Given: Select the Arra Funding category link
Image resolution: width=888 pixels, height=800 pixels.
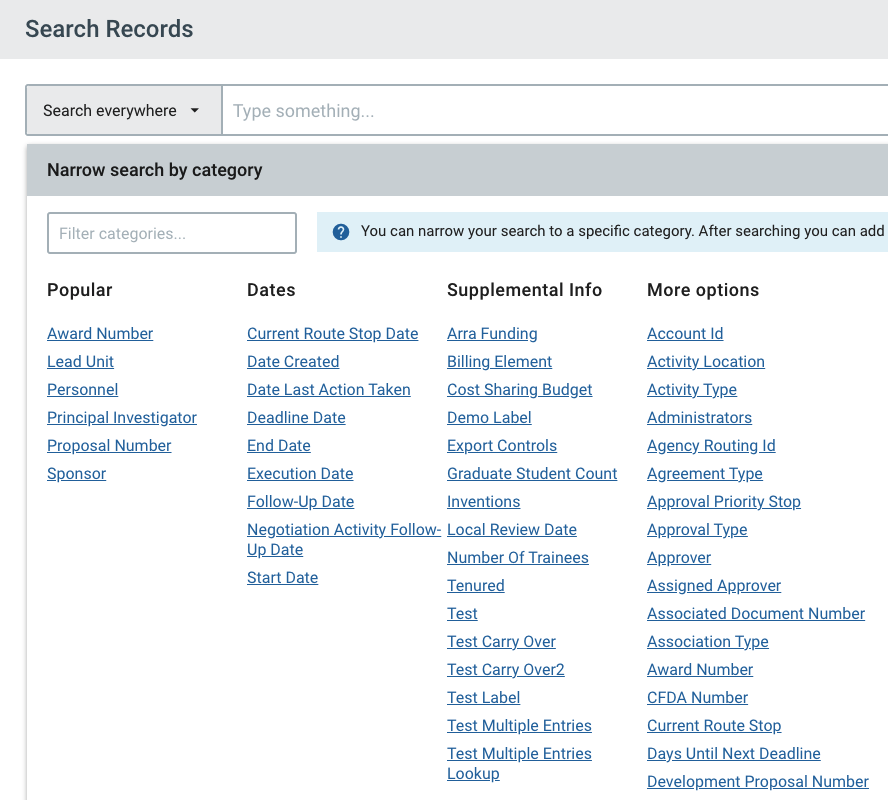Looking at the screenshot, I should pyautogui.click(x=492, y=334).
